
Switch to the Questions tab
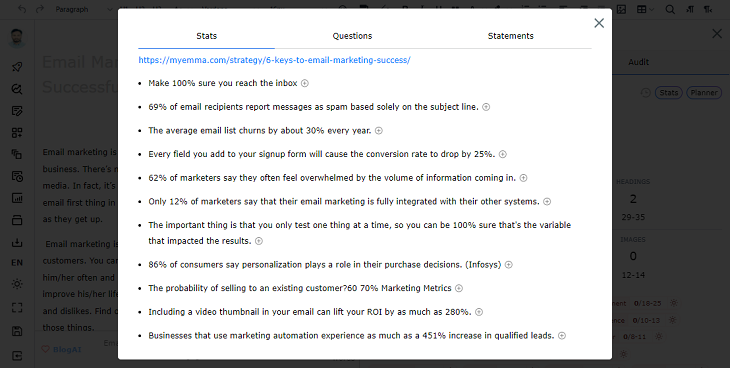tap(352, 36)
